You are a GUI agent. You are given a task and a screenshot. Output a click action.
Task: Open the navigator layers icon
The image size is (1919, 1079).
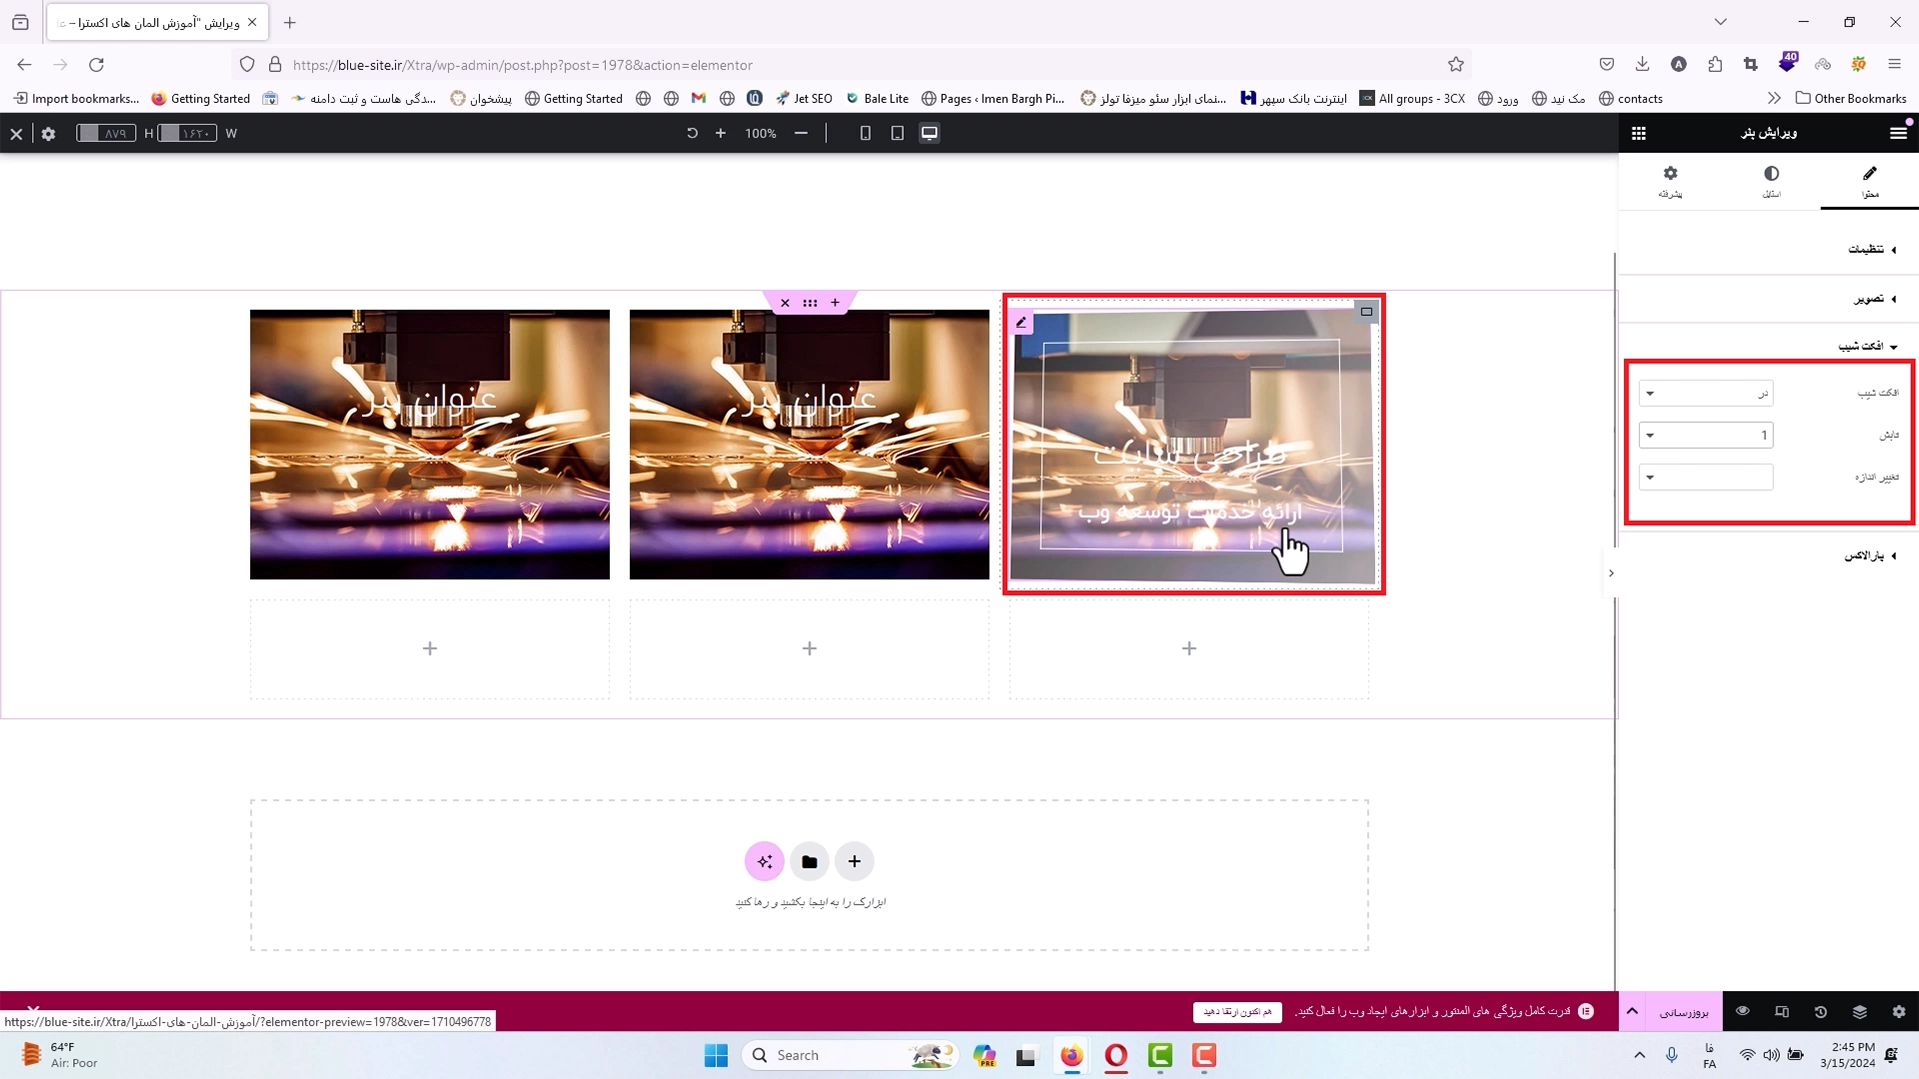pyautogui.click(x=1859, y=1012)
